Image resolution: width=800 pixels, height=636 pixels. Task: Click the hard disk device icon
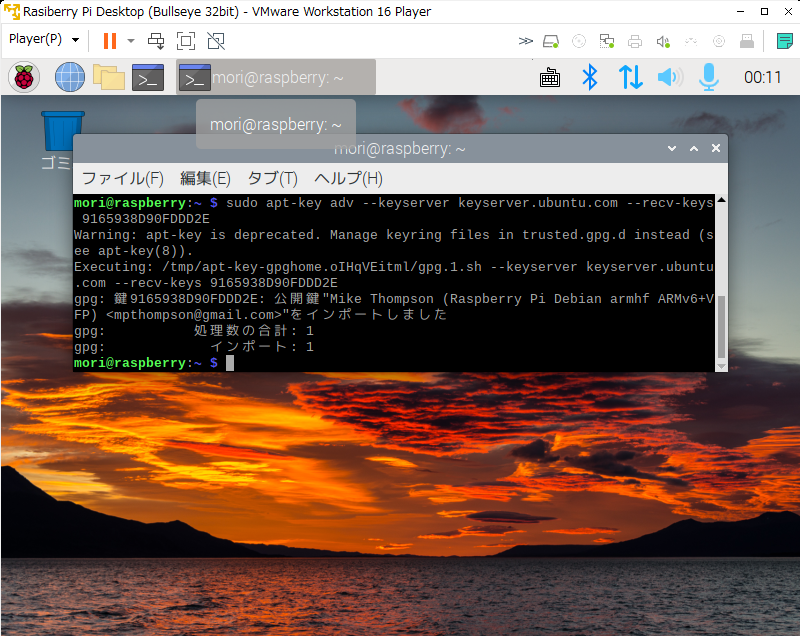(551, 41)
